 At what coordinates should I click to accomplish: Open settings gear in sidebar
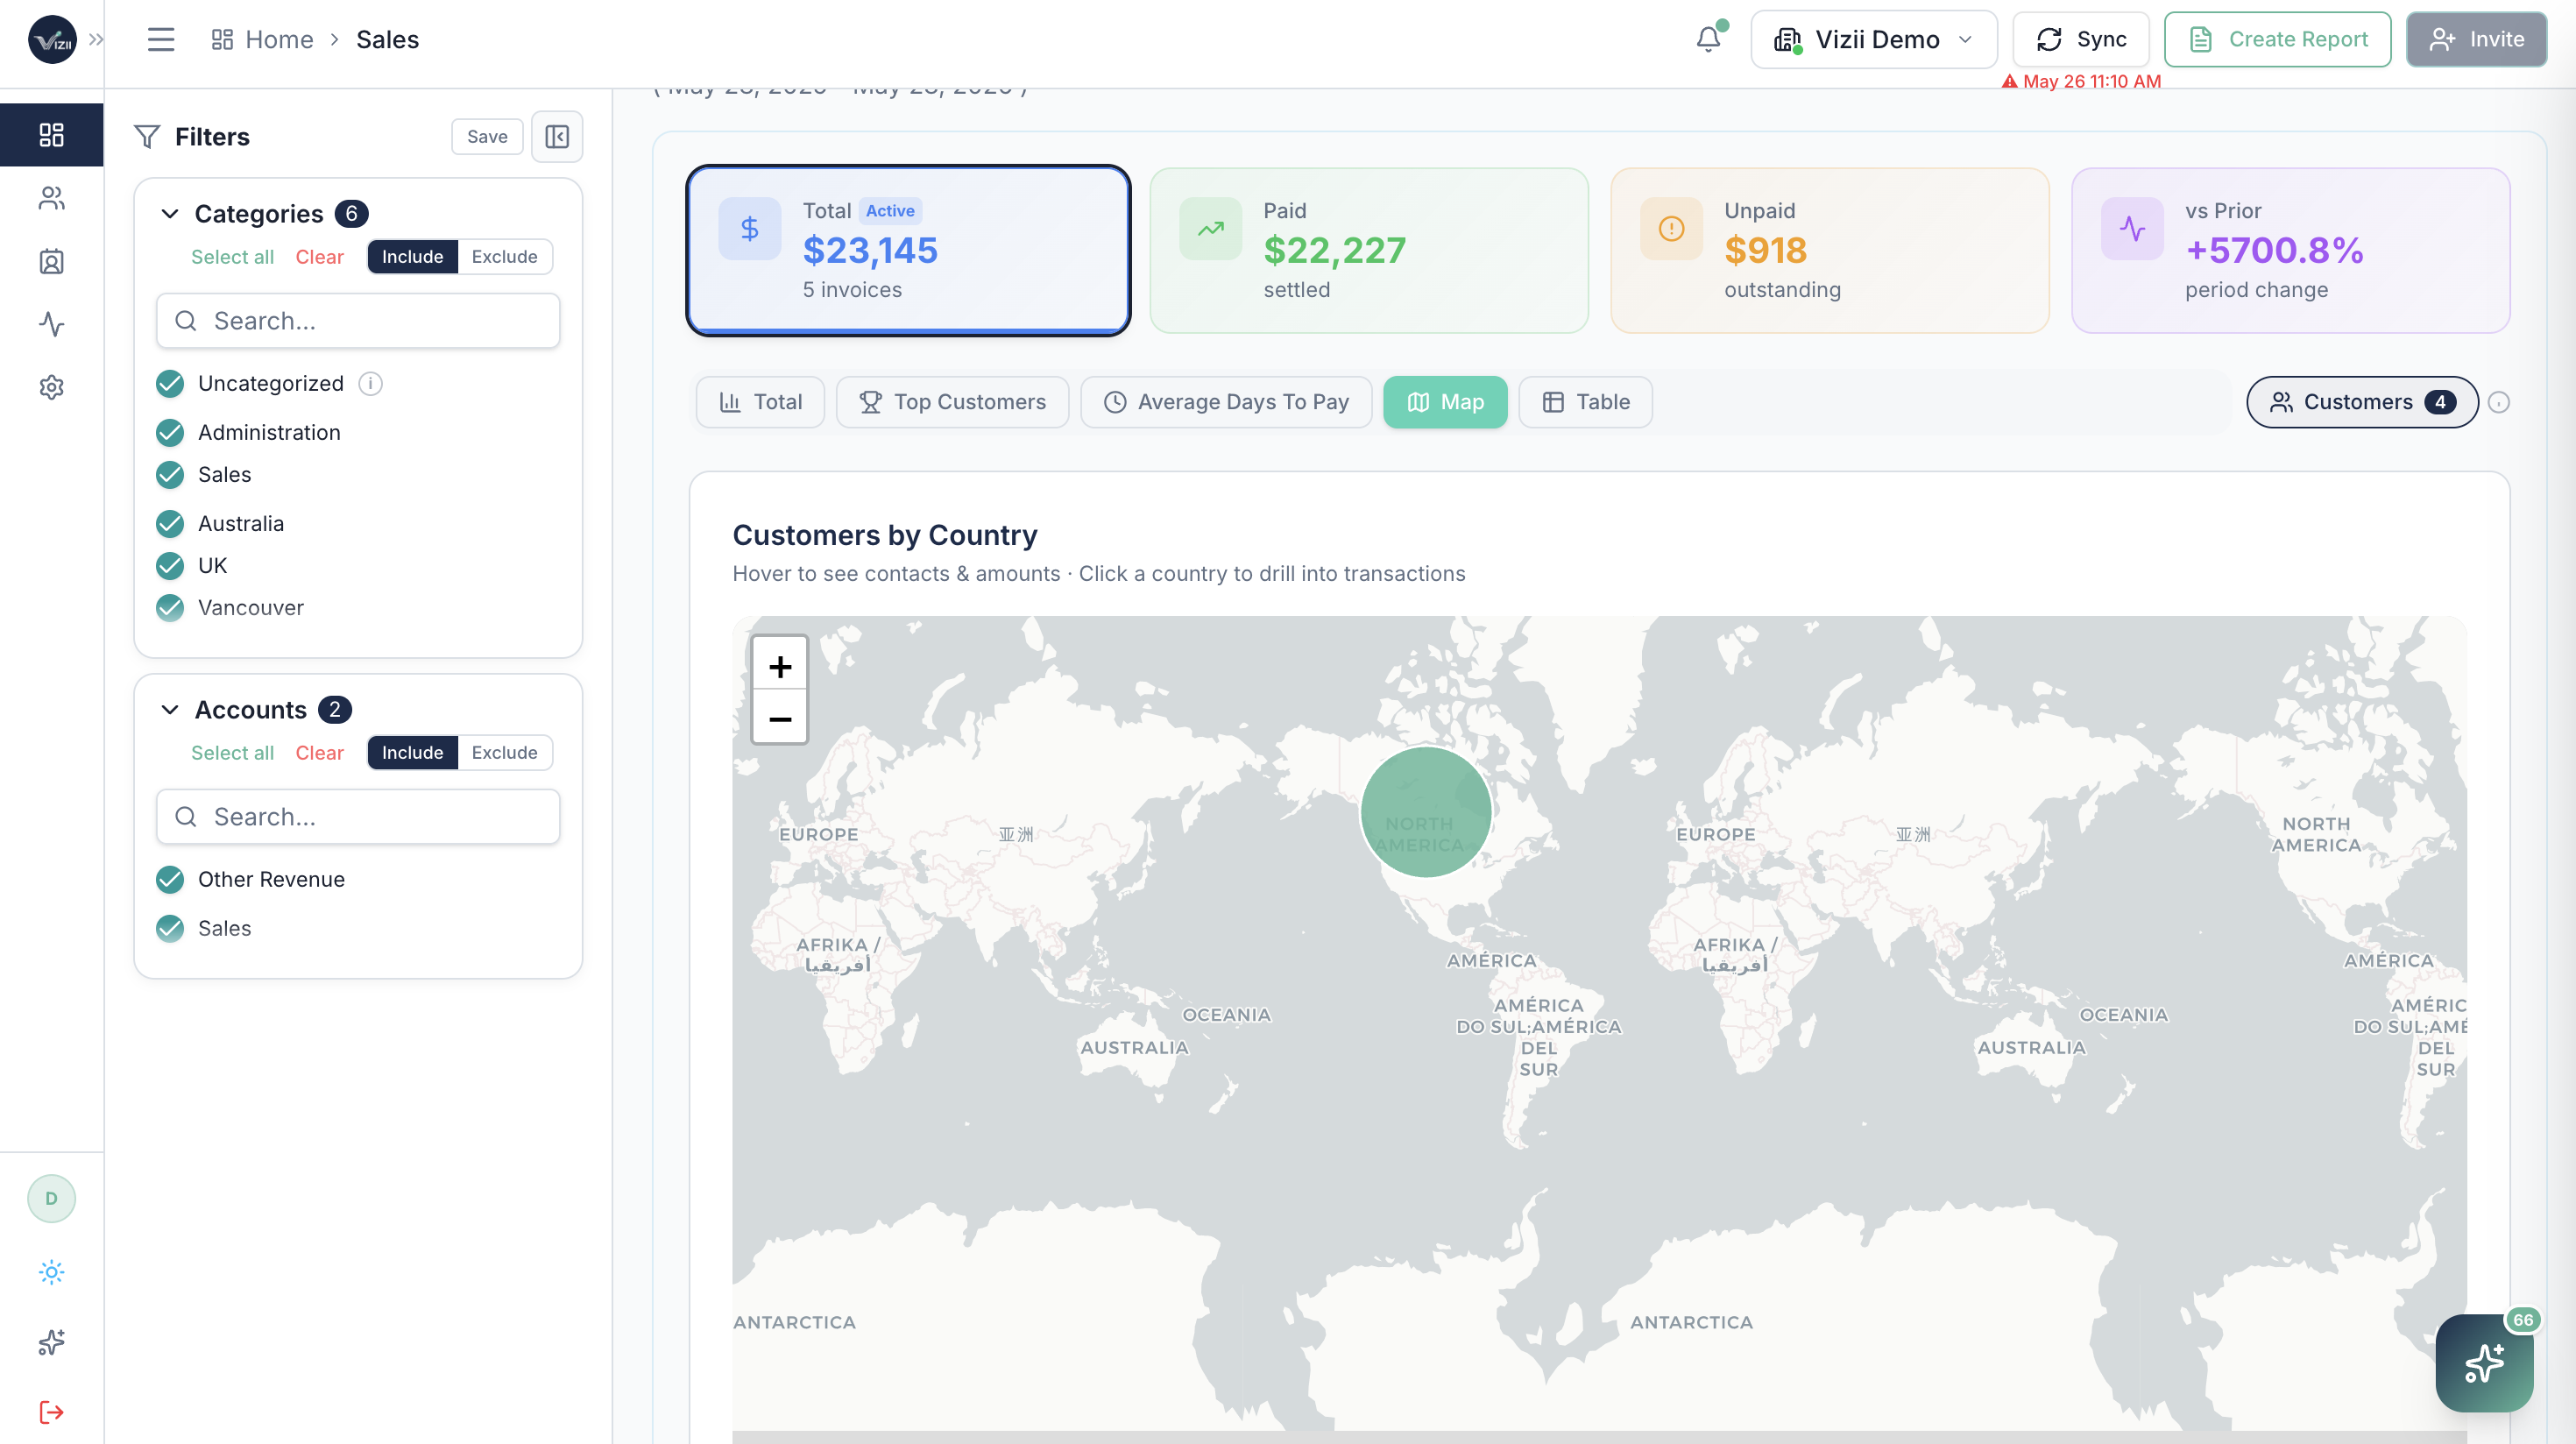[x=52, y=388]
